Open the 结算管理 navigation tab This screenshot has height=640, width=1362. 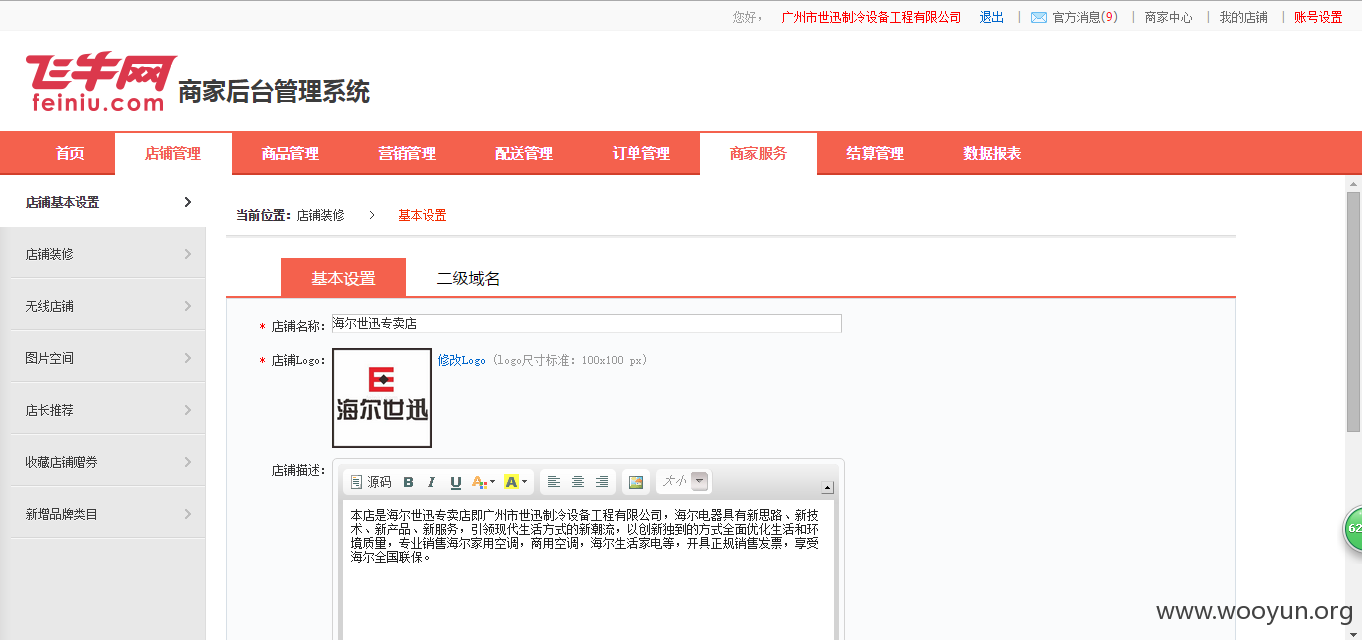[875, 153]
